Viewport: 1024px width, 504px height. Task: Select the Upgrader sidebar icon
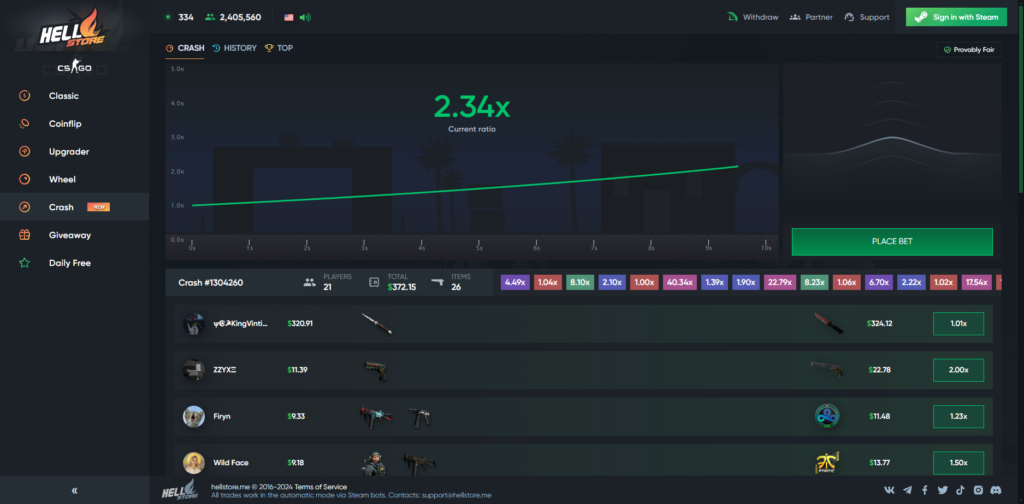[x=24, y=151]
